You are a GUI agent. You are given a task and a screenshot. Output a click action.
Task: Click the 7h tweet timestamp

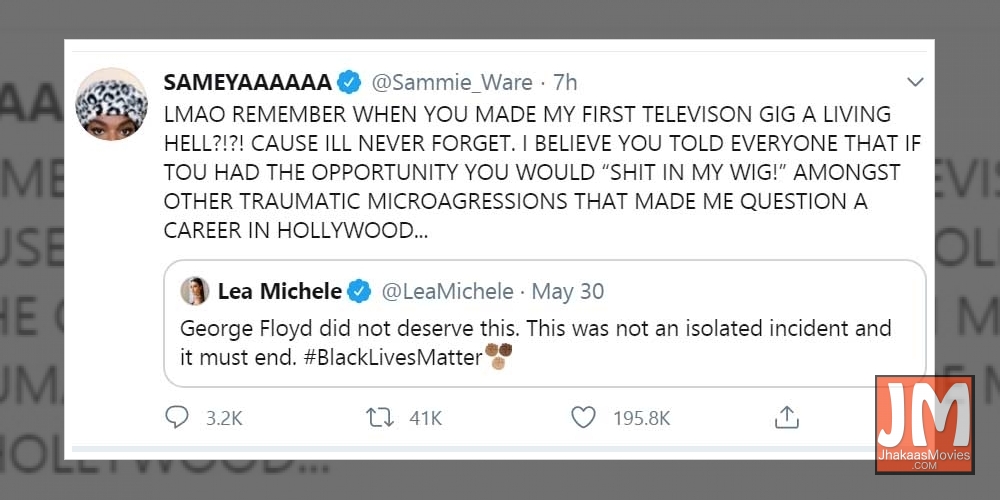pyautogui.click(x=565, y=82)
